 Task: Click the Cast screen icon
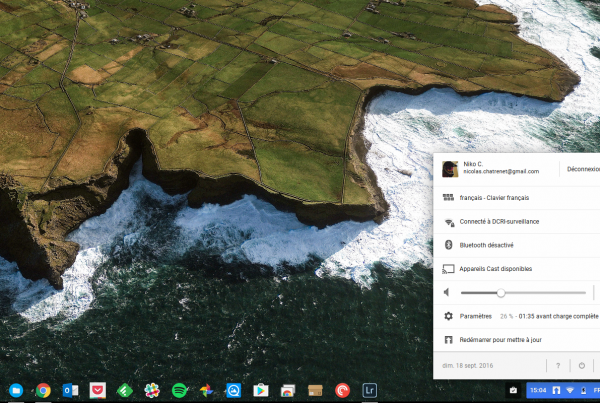pyautogui.click(x=448, y=269)
